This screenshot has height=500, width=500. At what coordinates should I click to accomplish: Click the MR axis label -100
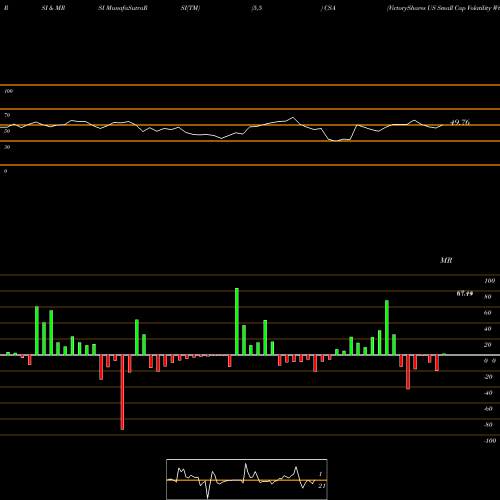[x=490, y=441]
